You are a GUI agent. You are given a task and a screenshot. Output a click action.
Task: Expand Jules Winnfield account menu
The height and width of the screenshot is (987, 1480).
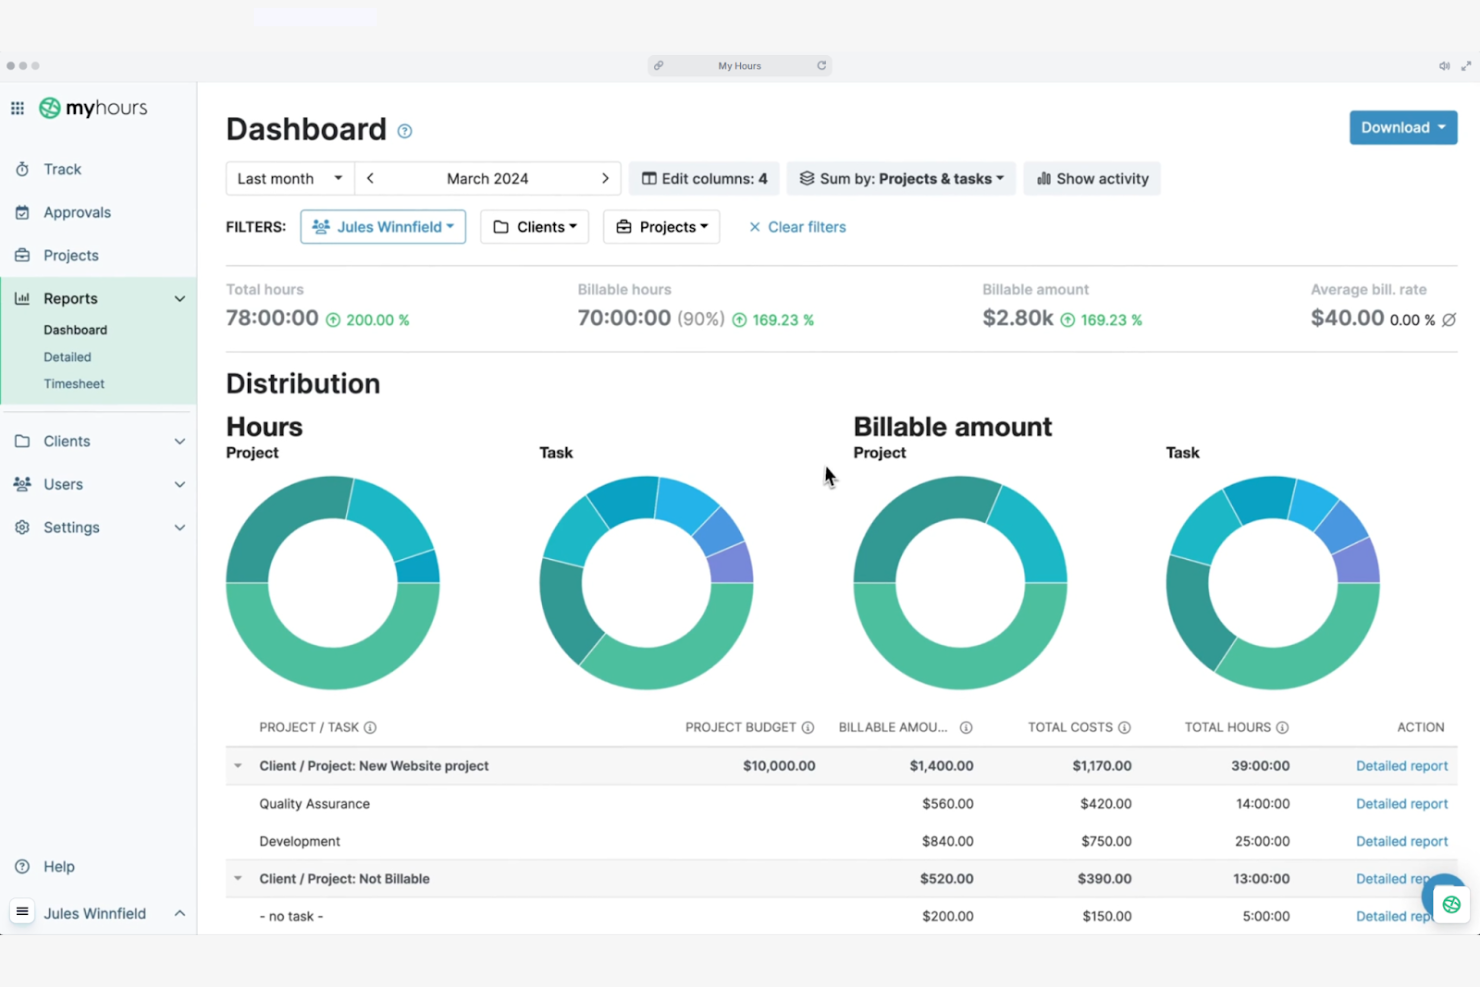180,913
